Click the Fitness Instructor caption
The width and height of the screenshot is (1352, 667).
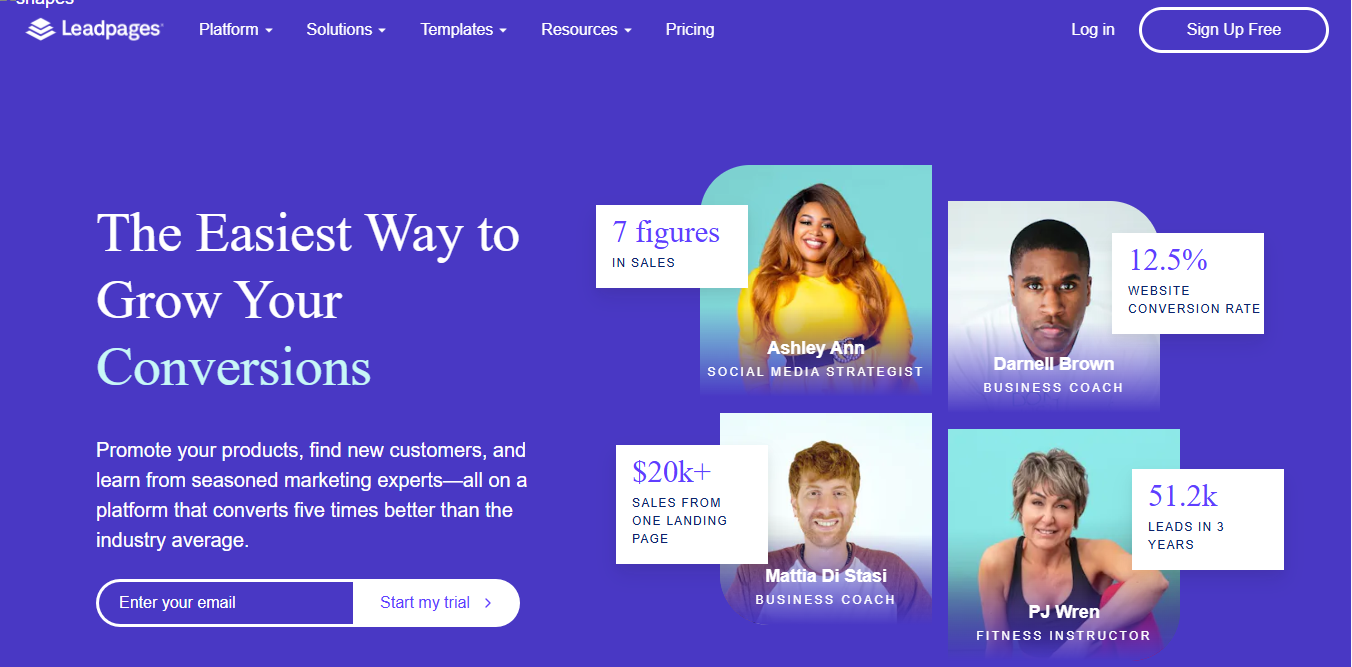[x=1064, y=635]
